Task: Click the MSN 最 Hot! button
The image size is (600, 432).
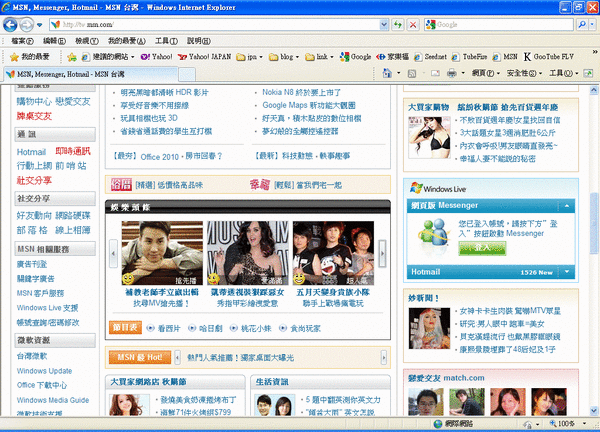Action: click(x=140, y=357)
